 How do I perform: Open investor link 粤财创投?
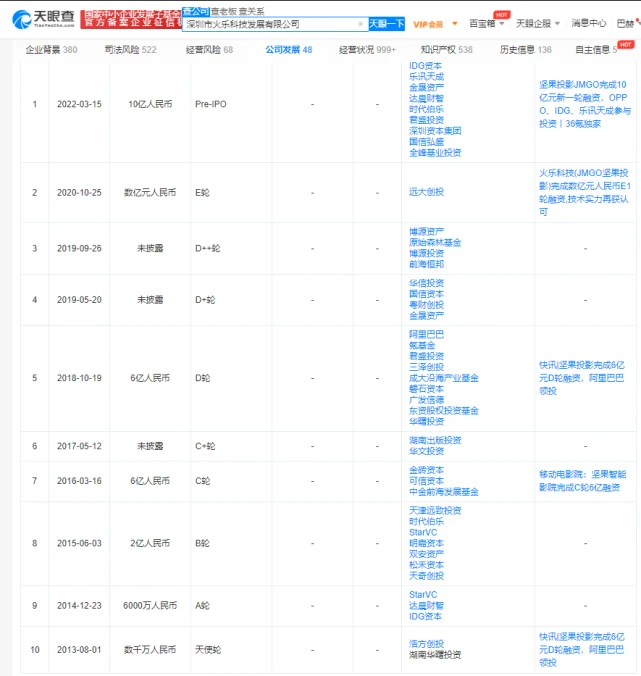426,305
